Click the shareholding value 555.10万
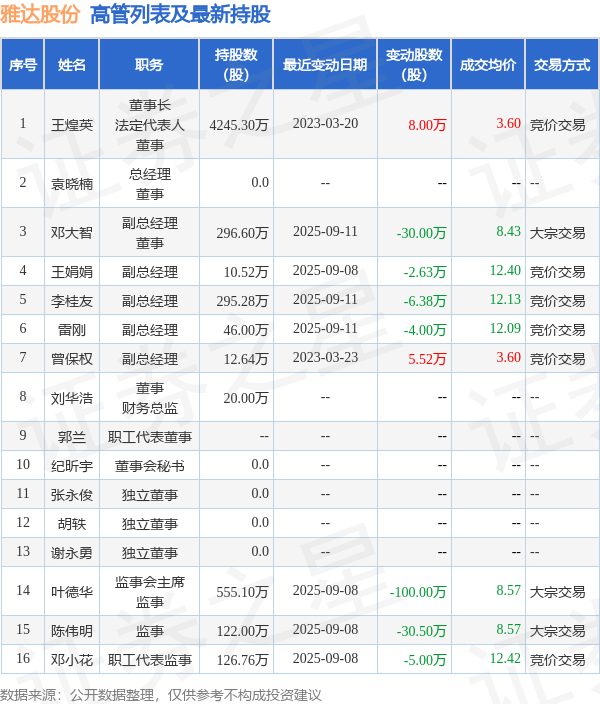Image resolution: width=600 pixels, height=704 pixels. (x=243, y=592)
